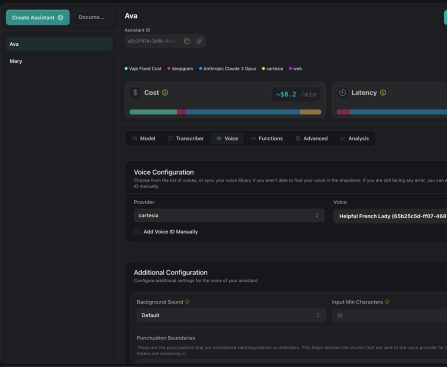The width and height of the screenshot is (447, 367).
Task: Click the pink segment of Latency bar
Action: (343, 112)
